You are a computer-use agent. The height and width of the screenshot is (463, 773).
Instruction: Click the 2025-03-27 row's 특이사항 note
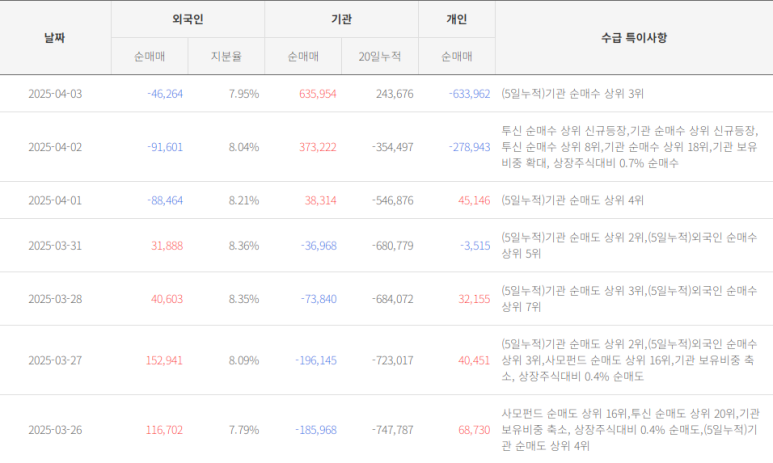629,360
